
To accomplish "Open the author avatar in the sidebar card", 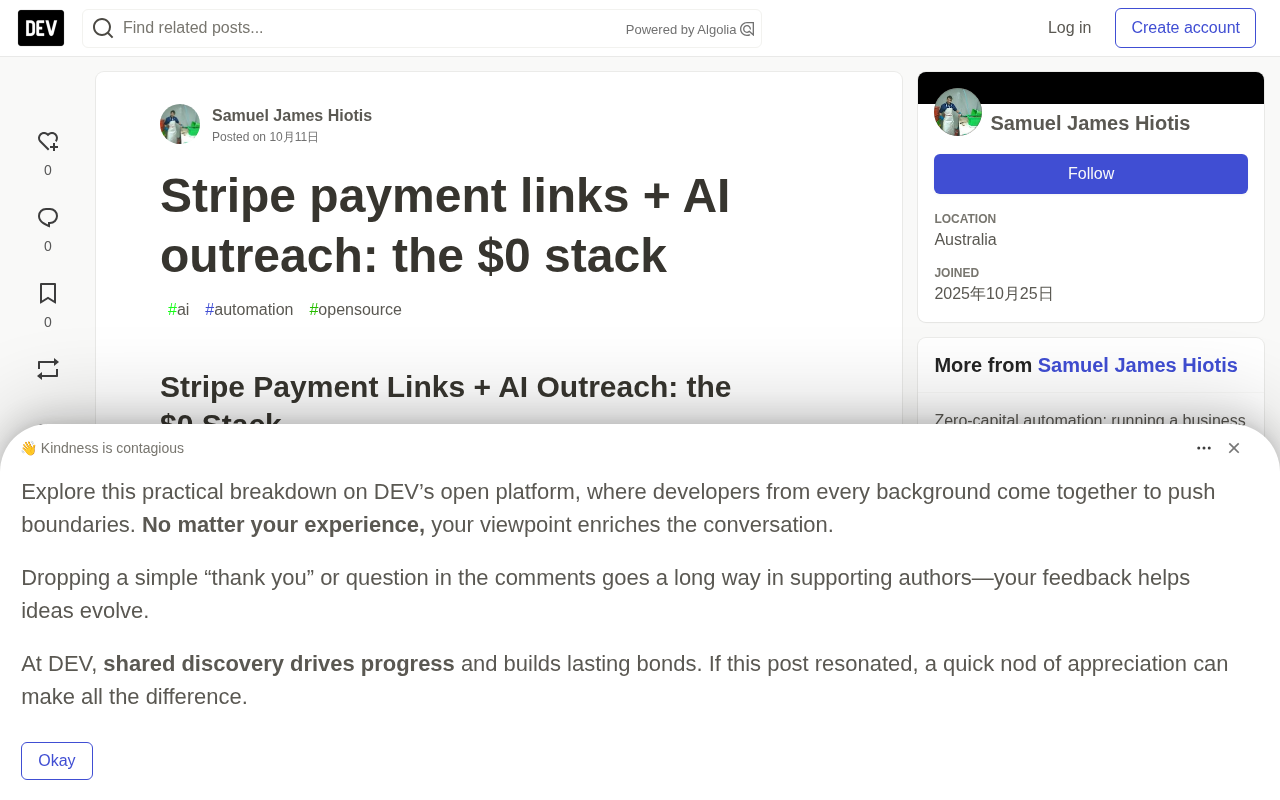I will (958, 112).
